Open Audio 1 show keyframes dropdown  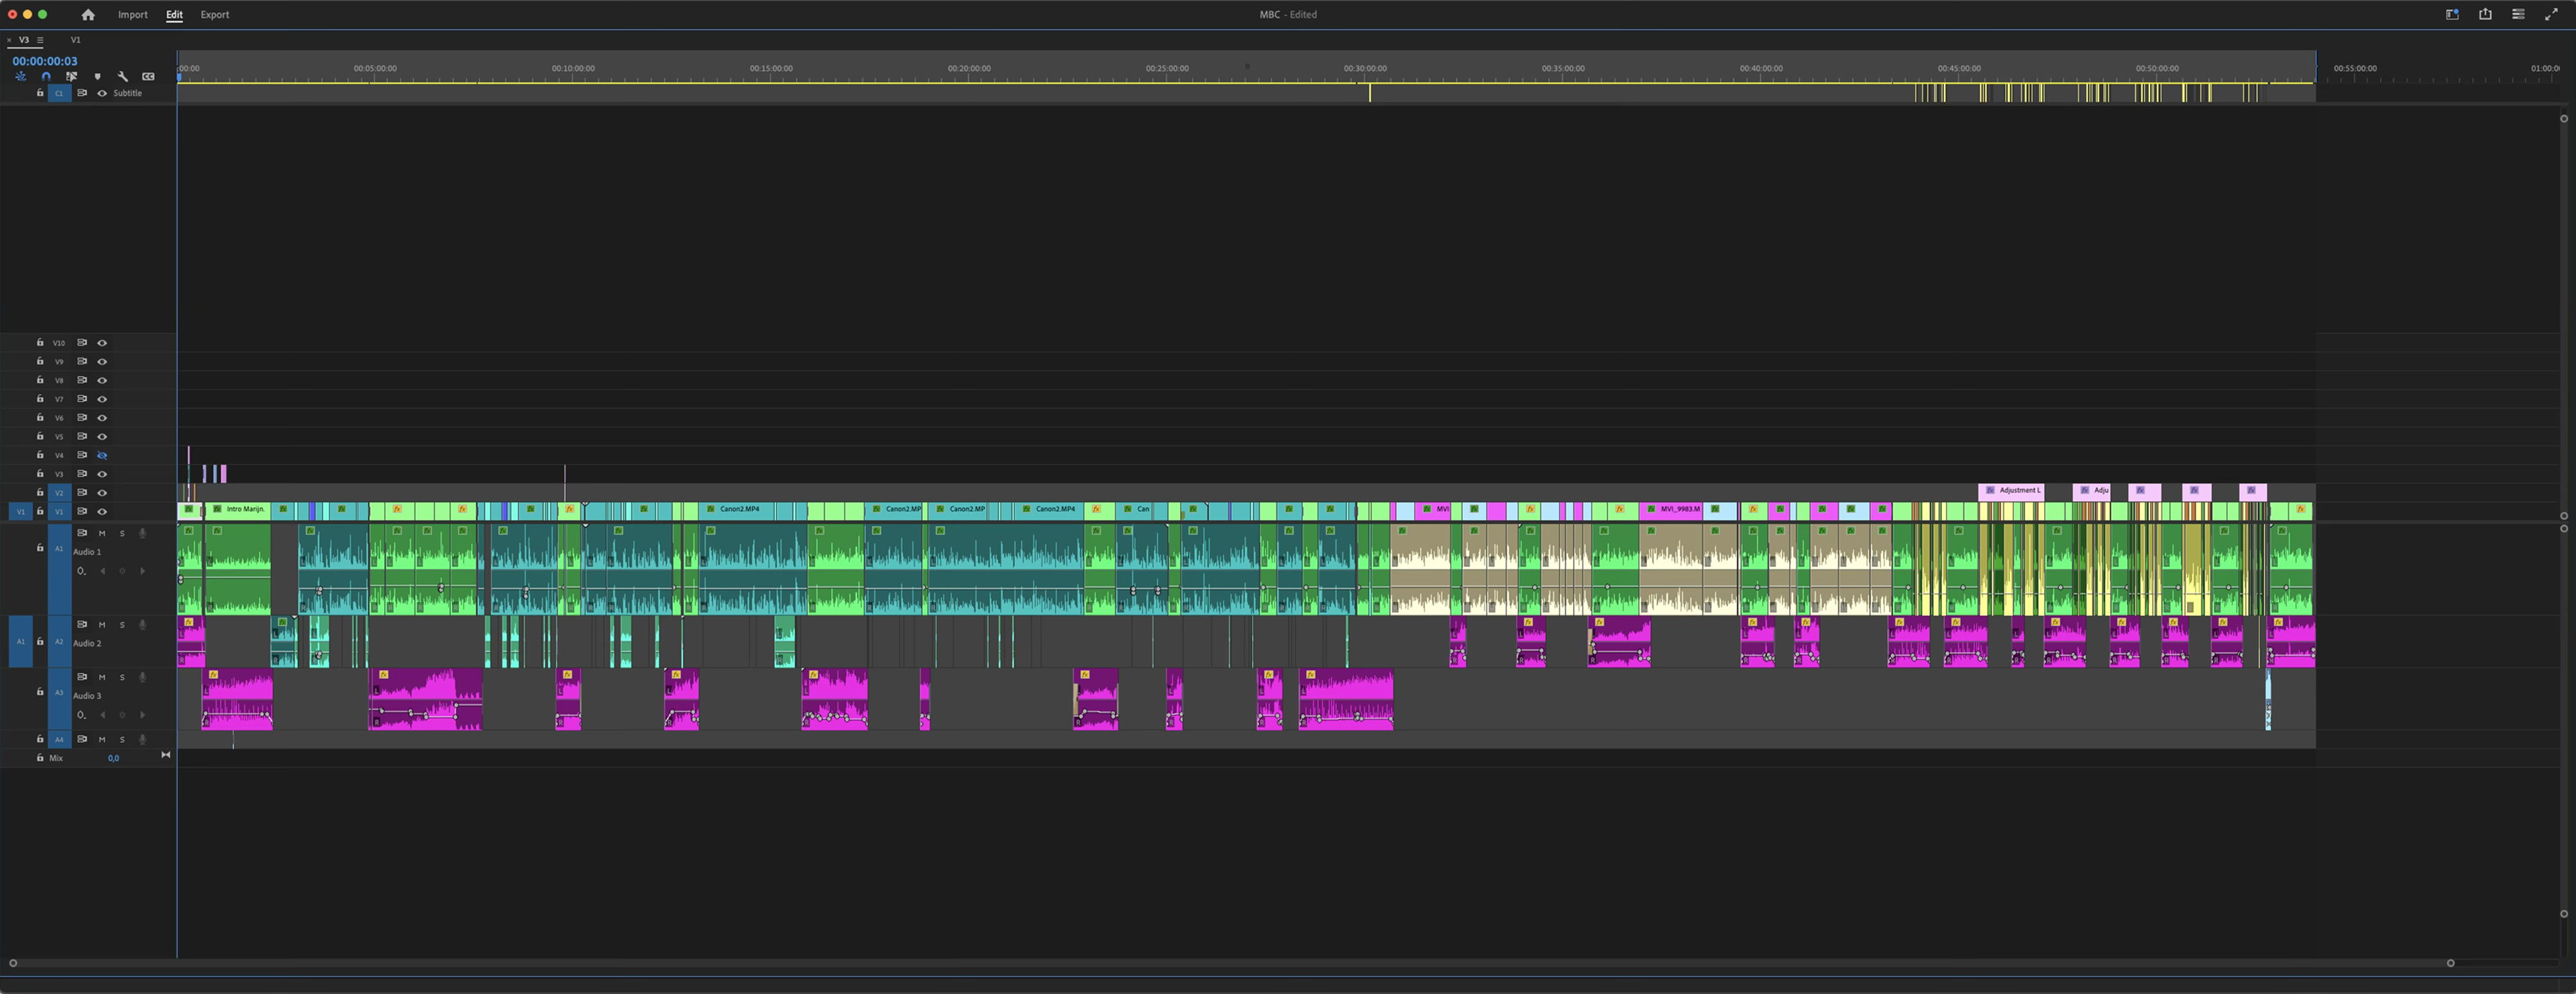click(81, 571)
